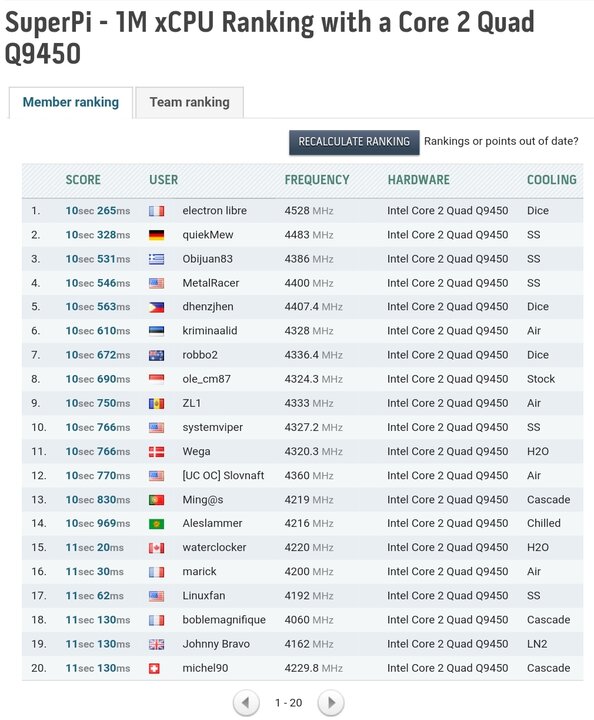Open the Hardware link in kriminaalid's row
This screenshot has height=720, width=594.
pyautogui.click(x=448, y=331)
